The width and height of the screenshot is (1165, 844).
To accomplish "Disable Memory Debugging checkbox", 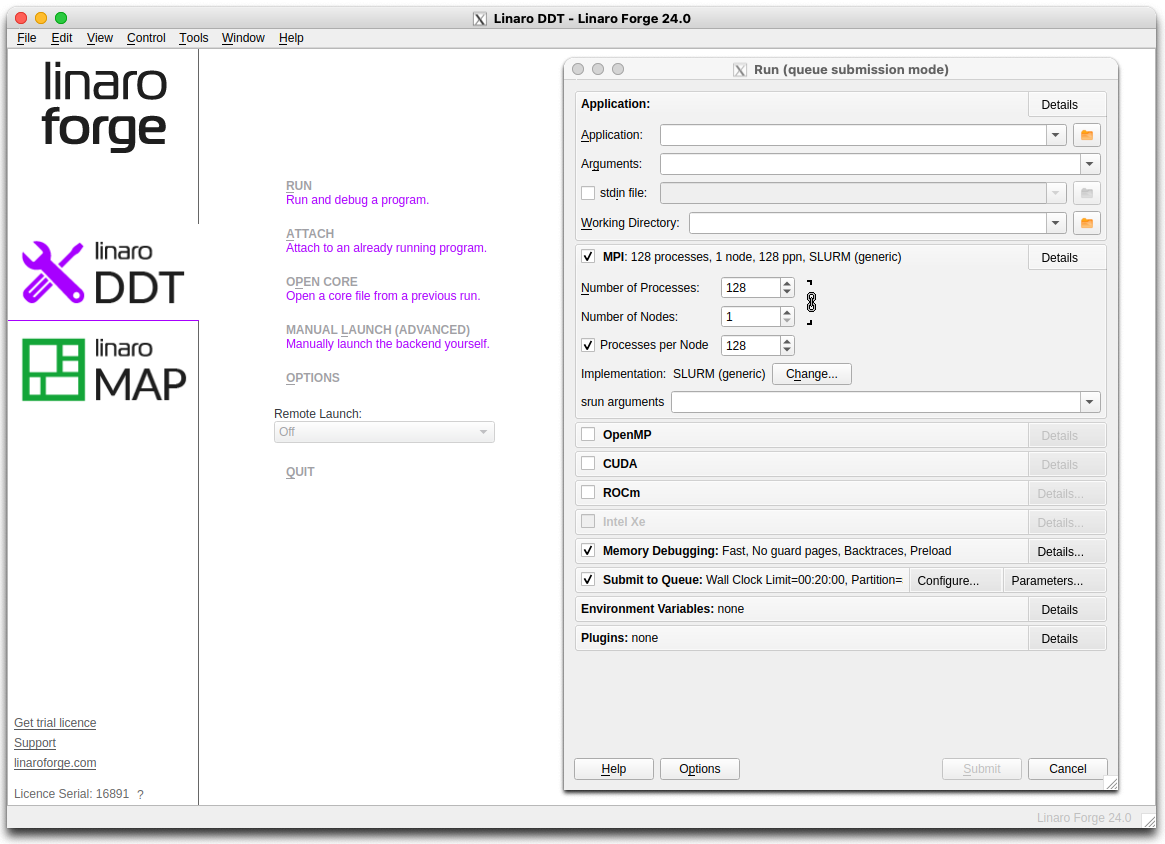I will click(588, 551).
